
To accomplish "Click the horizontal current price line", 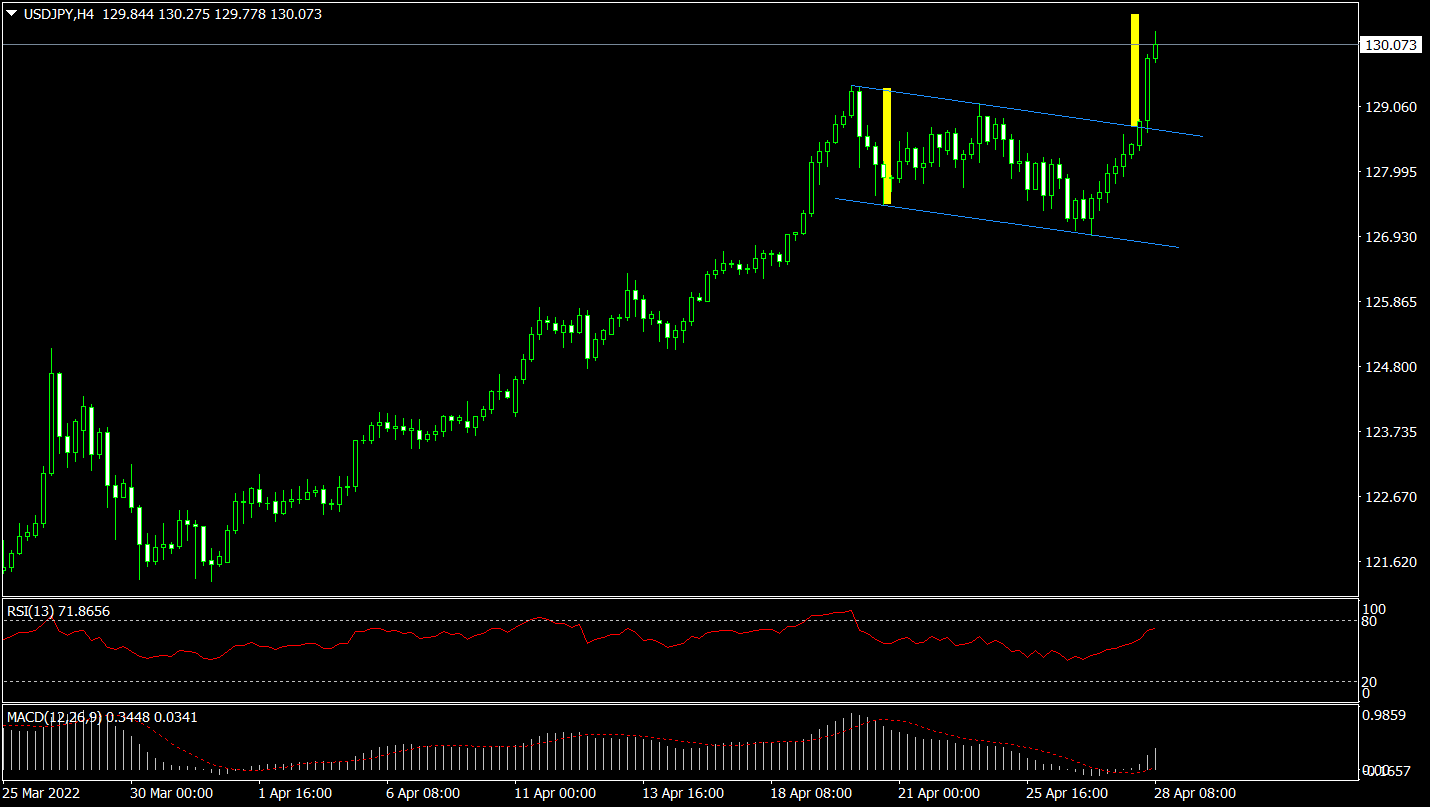I will (x=680, y=45).
